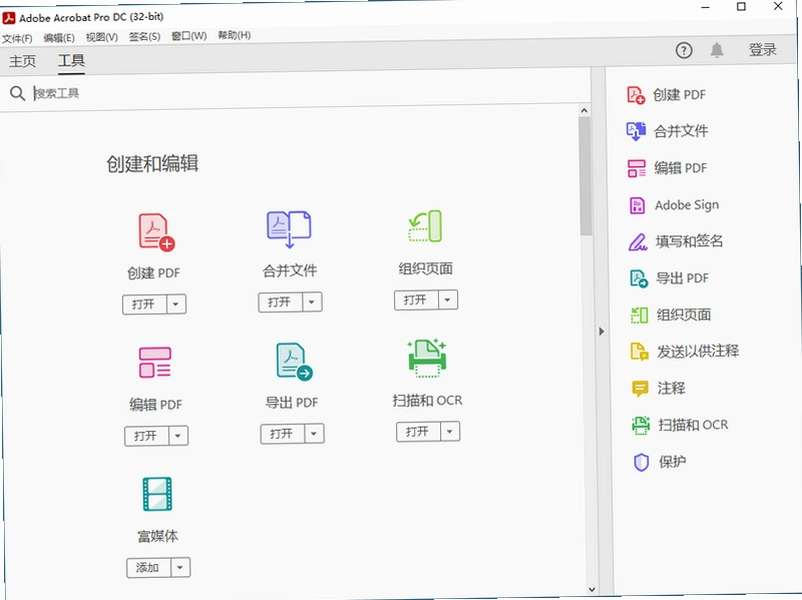Viewport: 802px width, 600px height.
Task: Click the 注释 label in sidebar
Action: point(671,388)
